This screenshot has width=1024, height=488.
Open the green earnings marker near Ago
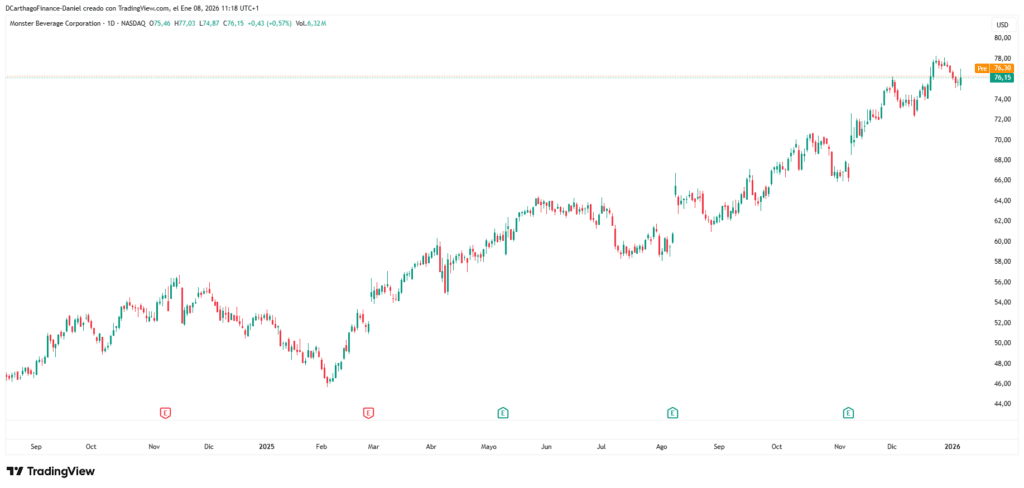673,412
